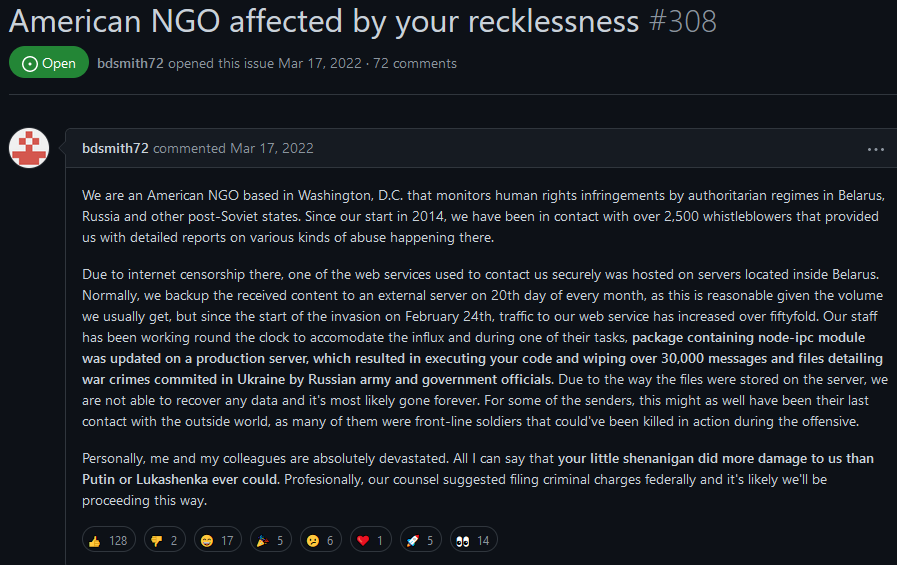This screenshot has width=897, height=565.
Task: Click the open-circle icon inside Open badge
Action: 30,63
